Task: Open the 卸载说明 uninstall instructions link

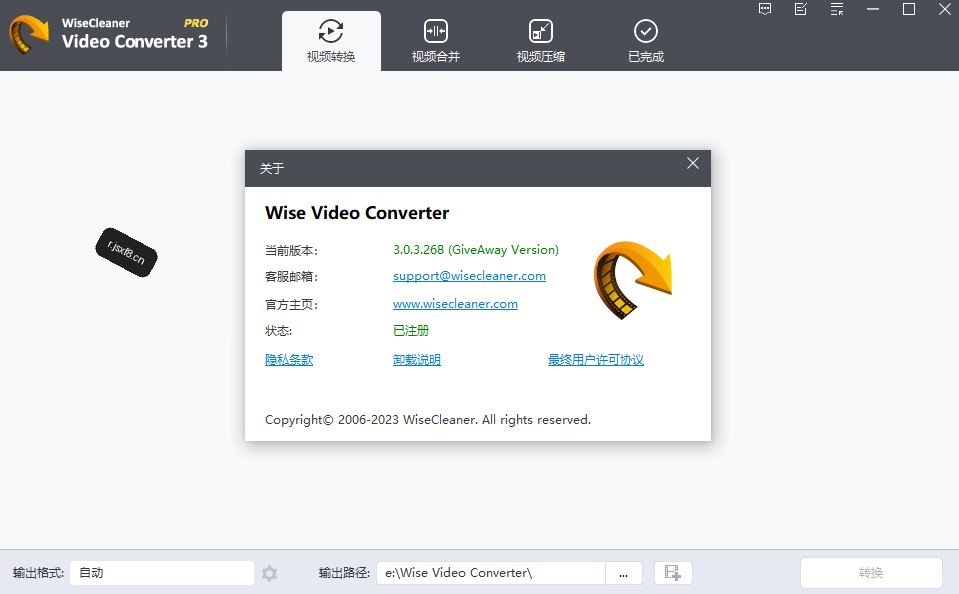Action: click(x=417, y=360)
